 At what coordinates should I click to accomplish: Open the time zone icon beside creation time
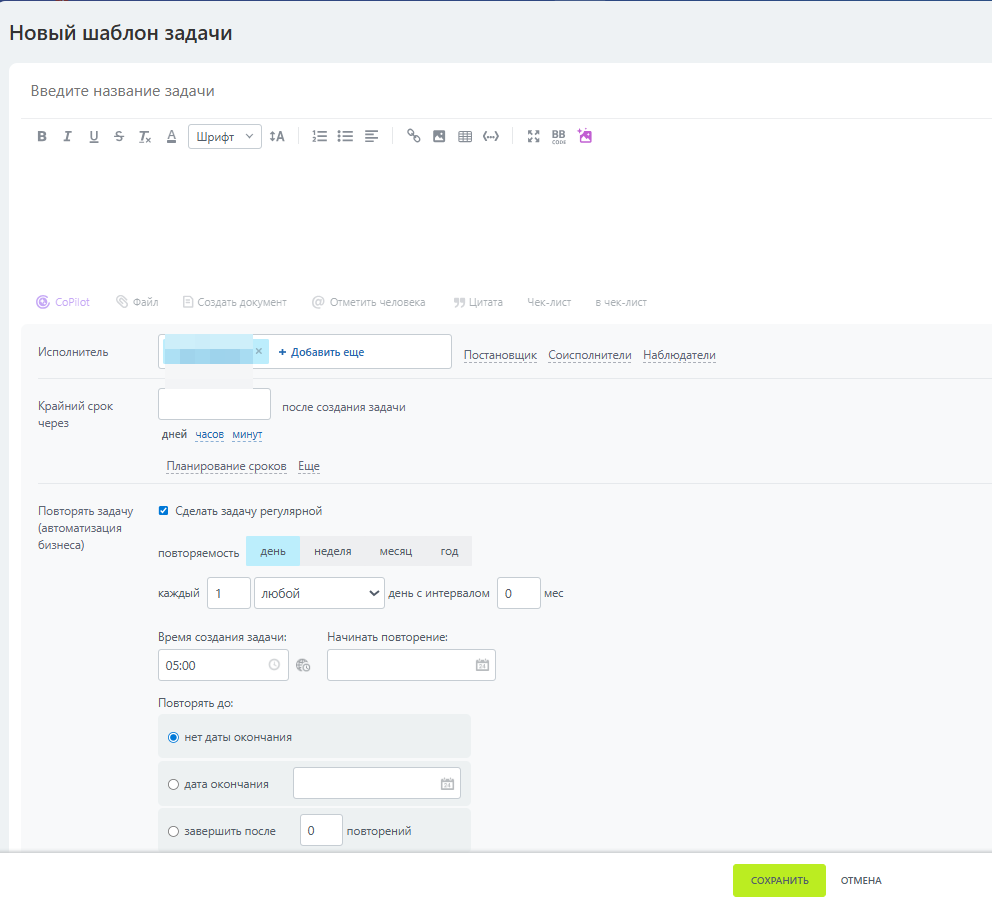[304, 665]
